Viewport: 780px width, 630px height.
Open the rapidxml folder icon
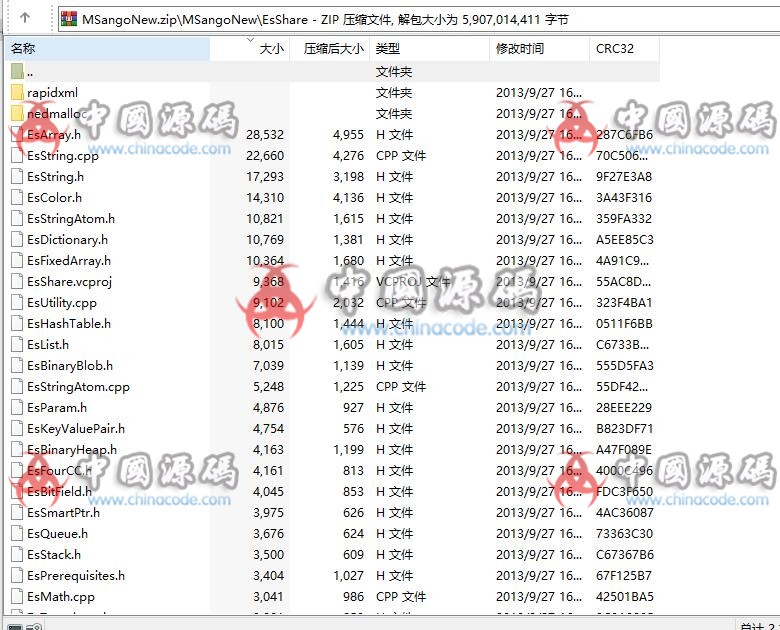point(17,92)
